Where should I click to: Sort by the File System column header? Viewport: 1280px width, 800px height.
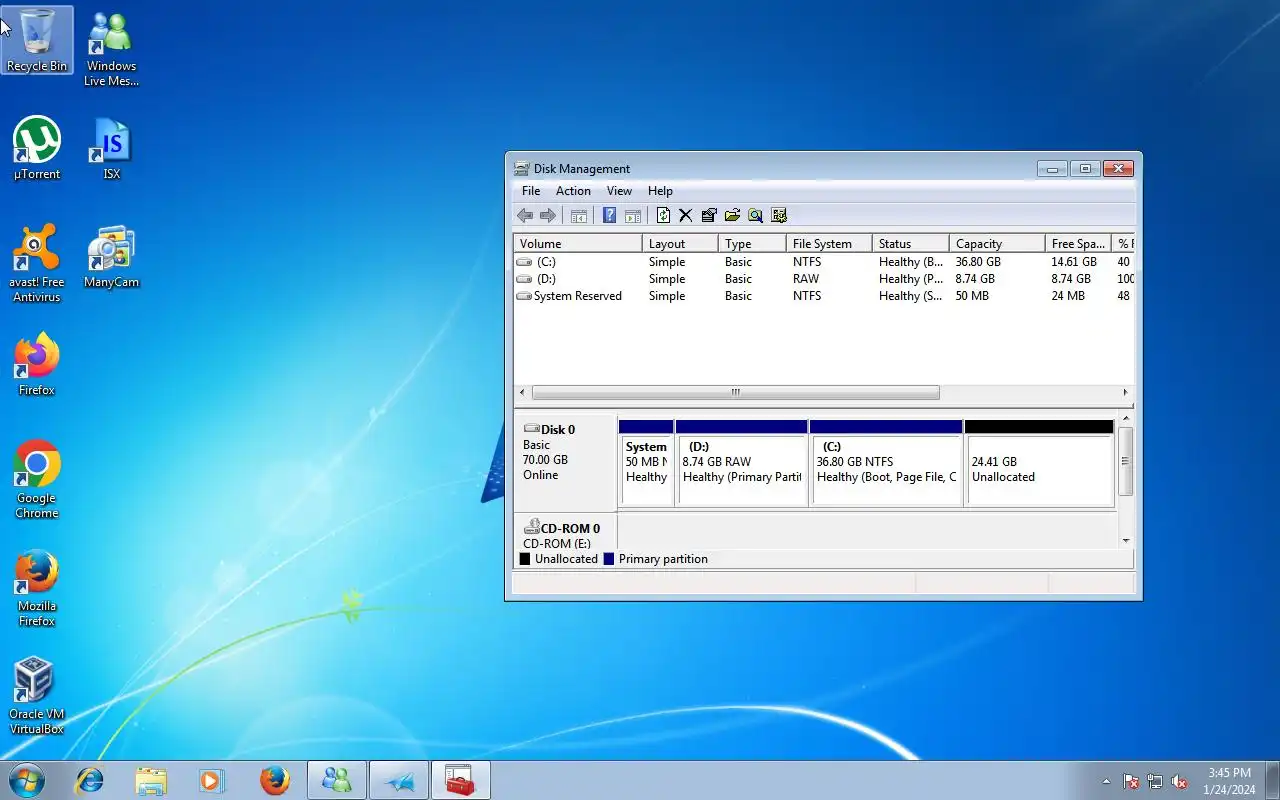(829, 244)
